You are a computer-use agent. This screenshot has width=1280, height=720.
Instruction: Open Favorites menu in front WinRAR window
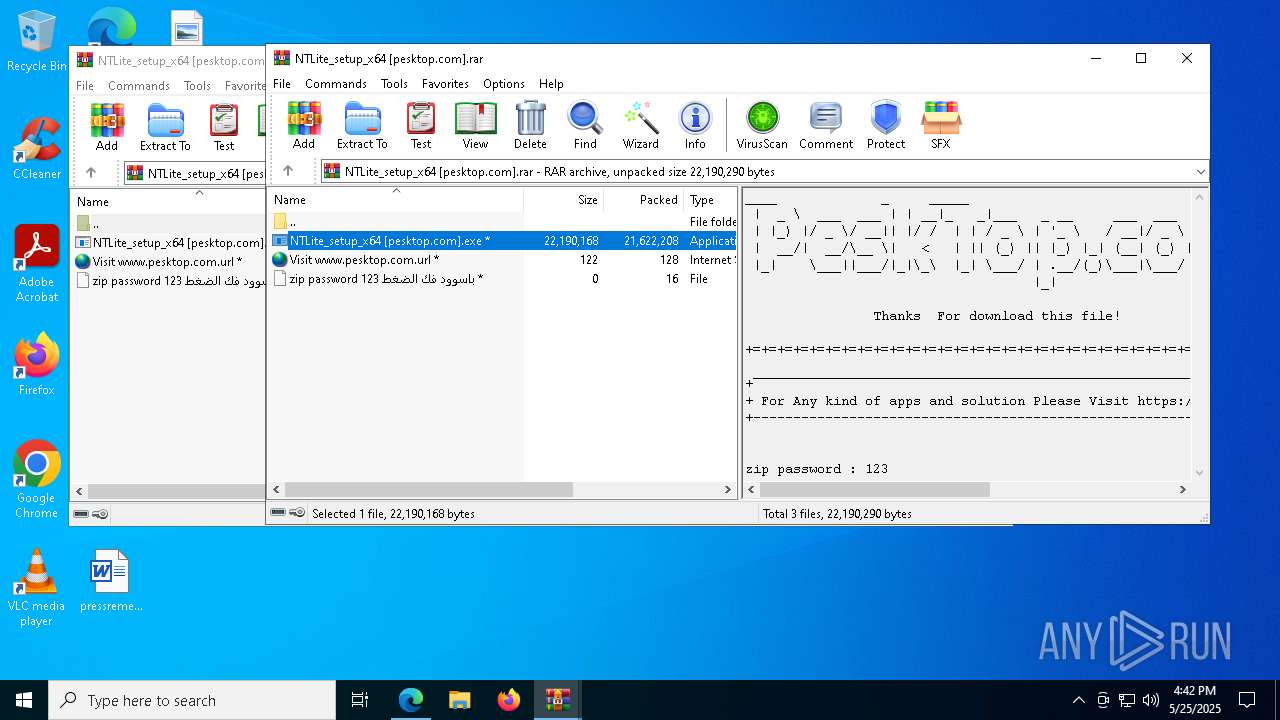445,84
